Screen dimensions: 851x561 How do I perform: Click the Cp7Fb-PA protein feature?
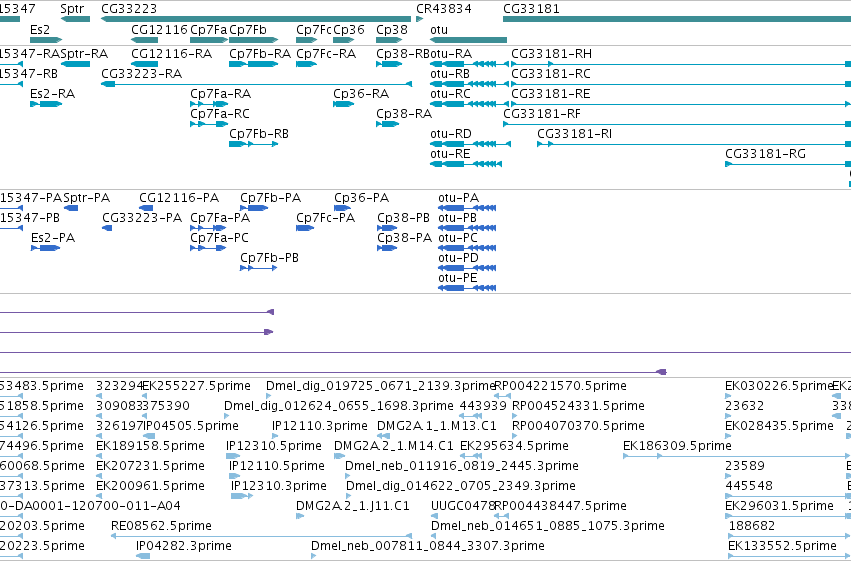tap(271, 198)
